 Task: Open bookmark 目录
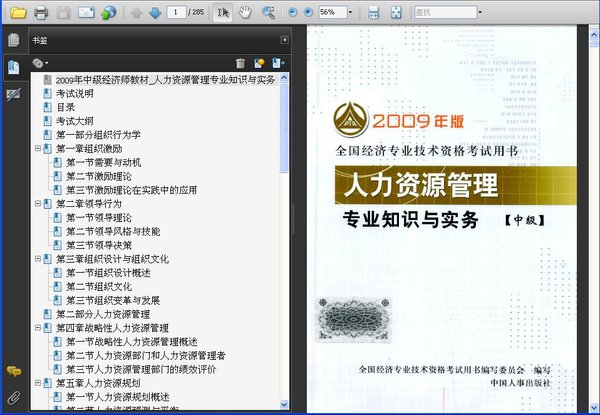pos(65,107)
